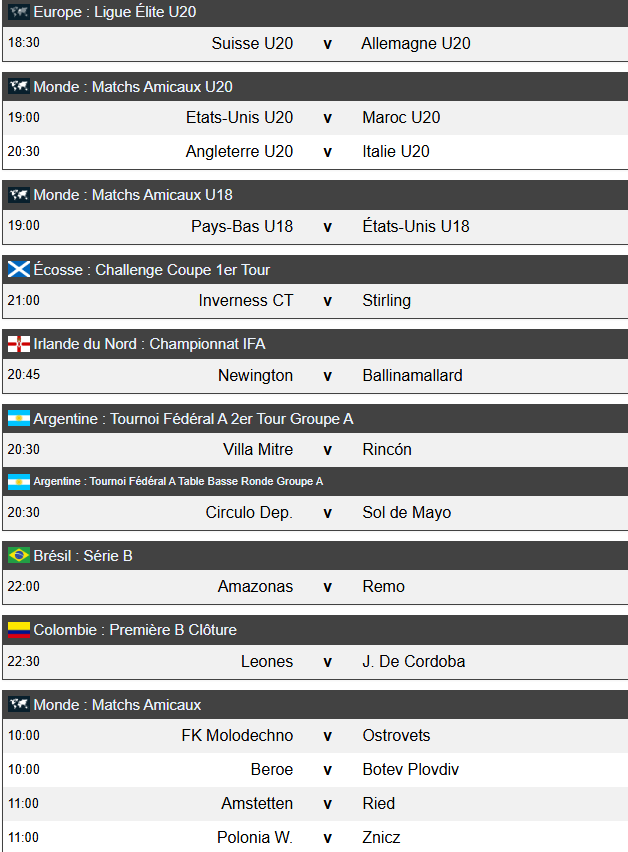Select the Angleterre U20 team name
Image resolution: width=628 pixels, height=852 pixels.
coord(239,152)
